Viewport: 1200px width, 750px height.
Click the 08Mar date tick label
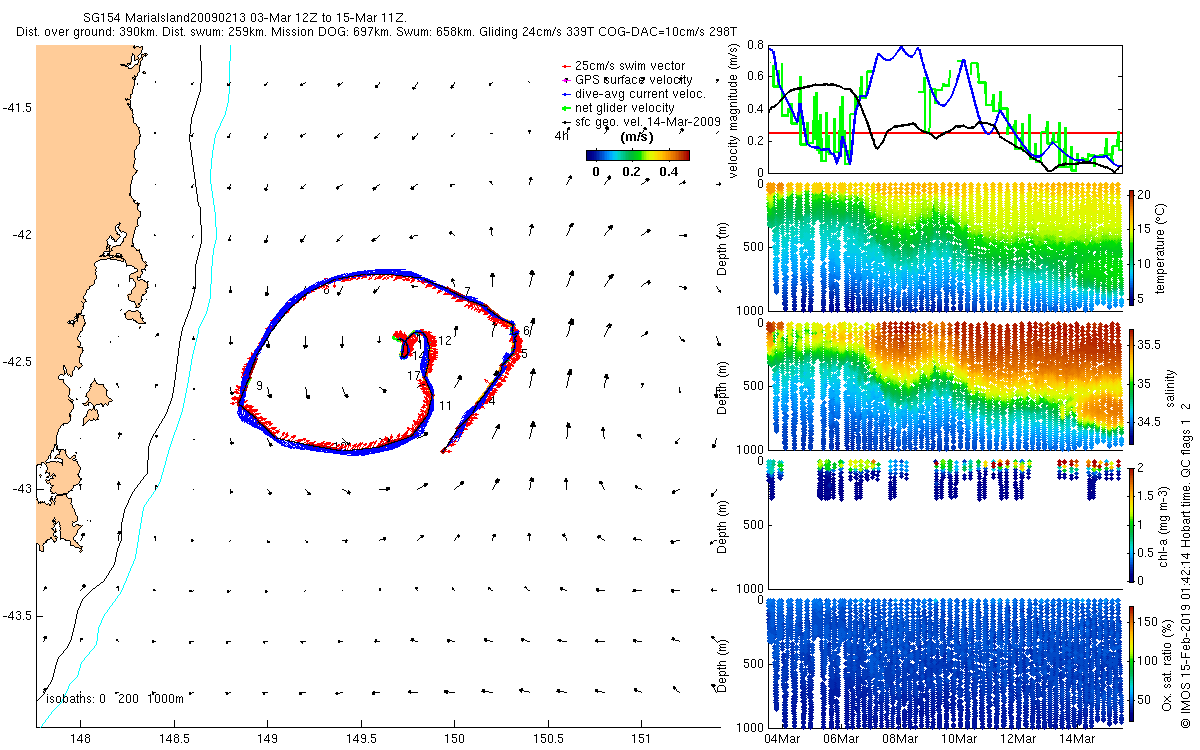tap(899, 739)
